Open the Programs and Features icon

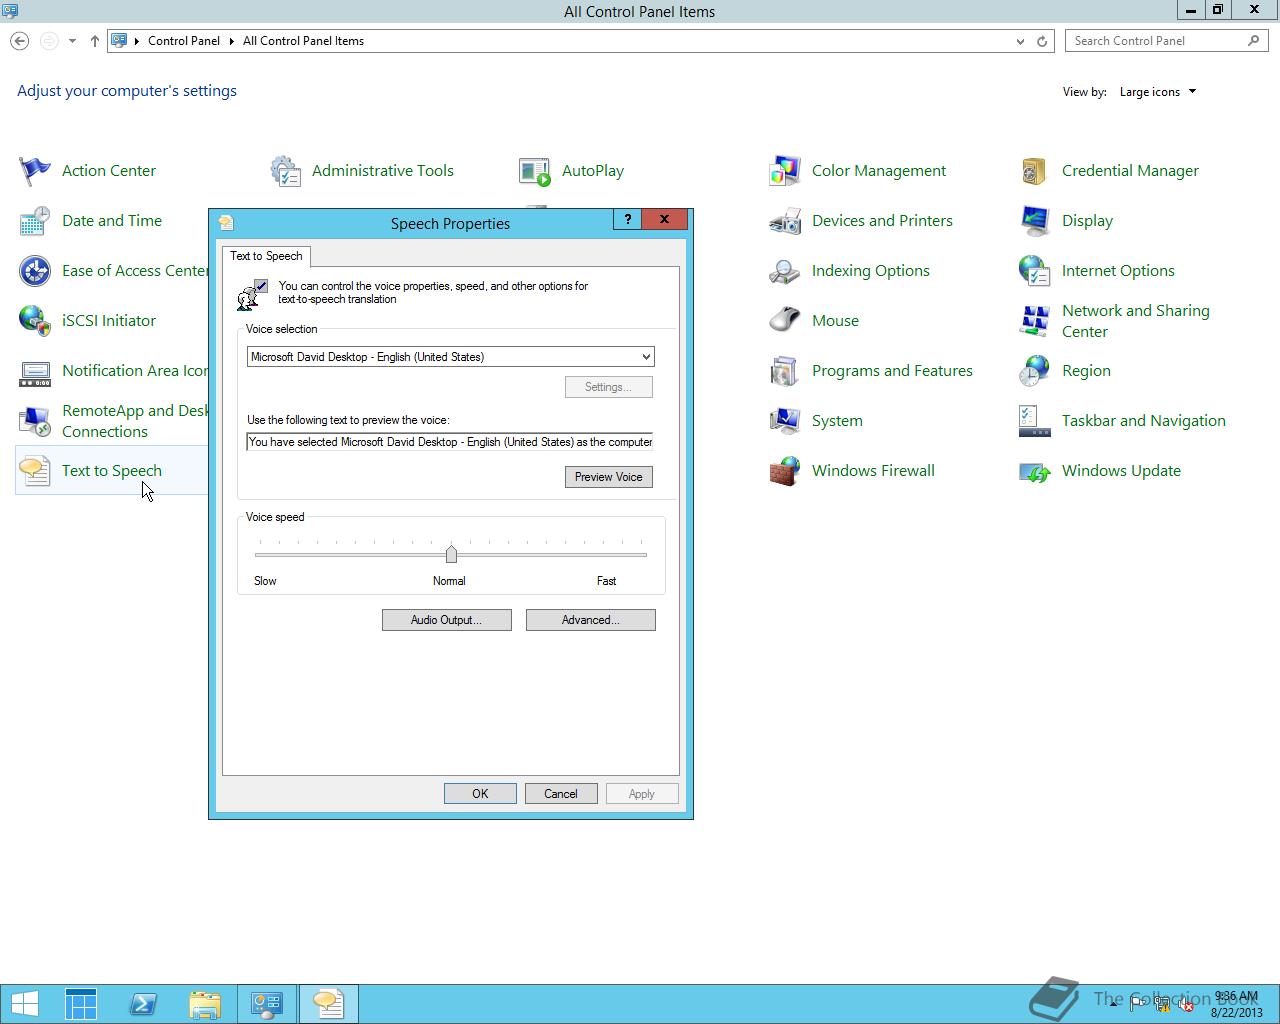click(785, 371)
